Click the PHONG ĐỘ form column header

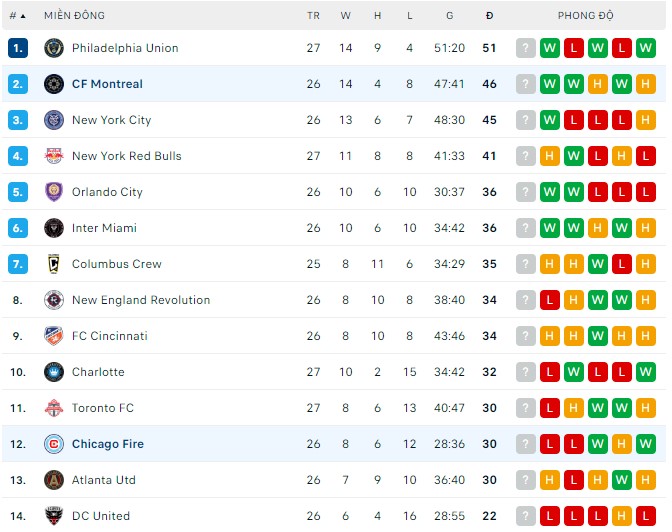click(586, 16)
